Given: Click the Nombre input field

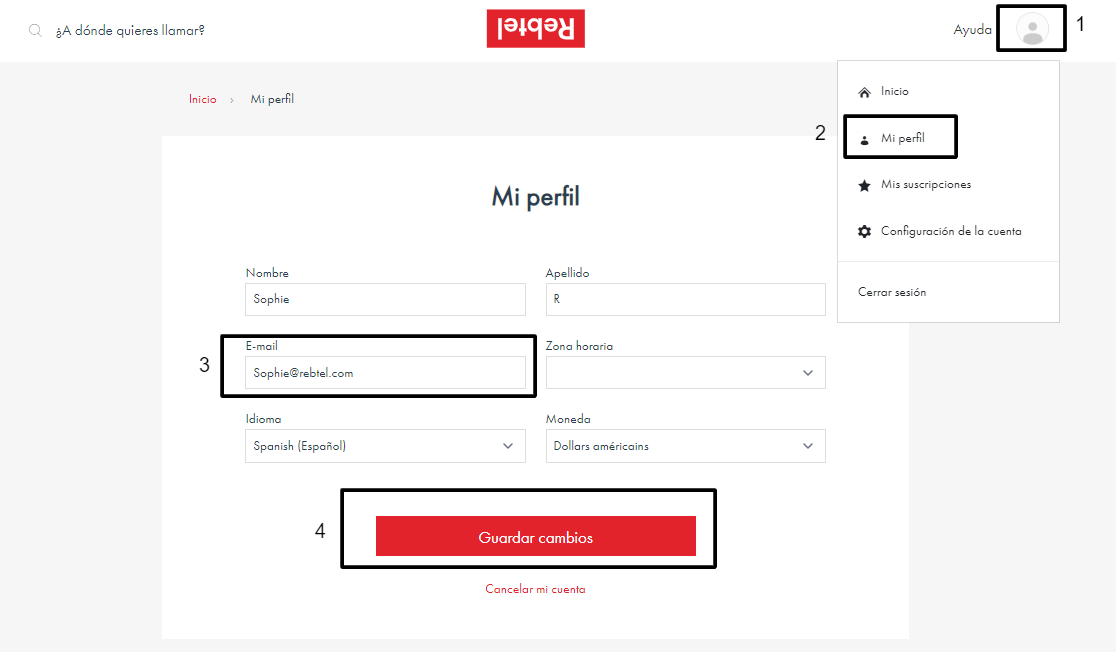Looking at the screenshot, I should click(x=385, y=299).
